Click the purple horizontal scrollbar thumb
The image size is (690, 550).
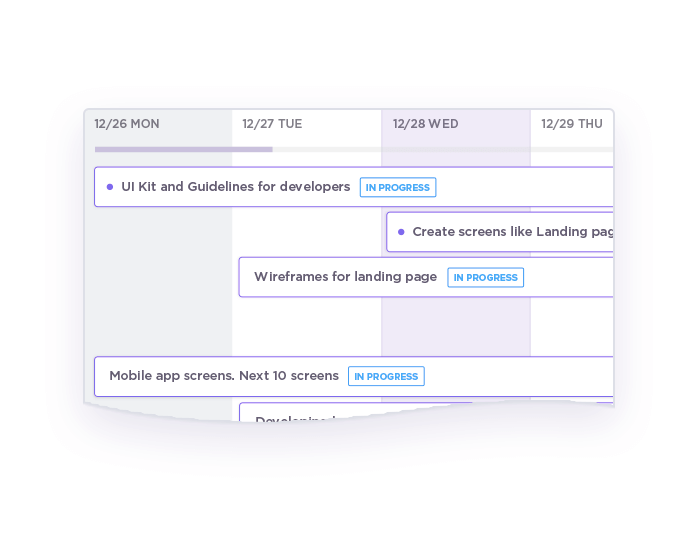183,149
